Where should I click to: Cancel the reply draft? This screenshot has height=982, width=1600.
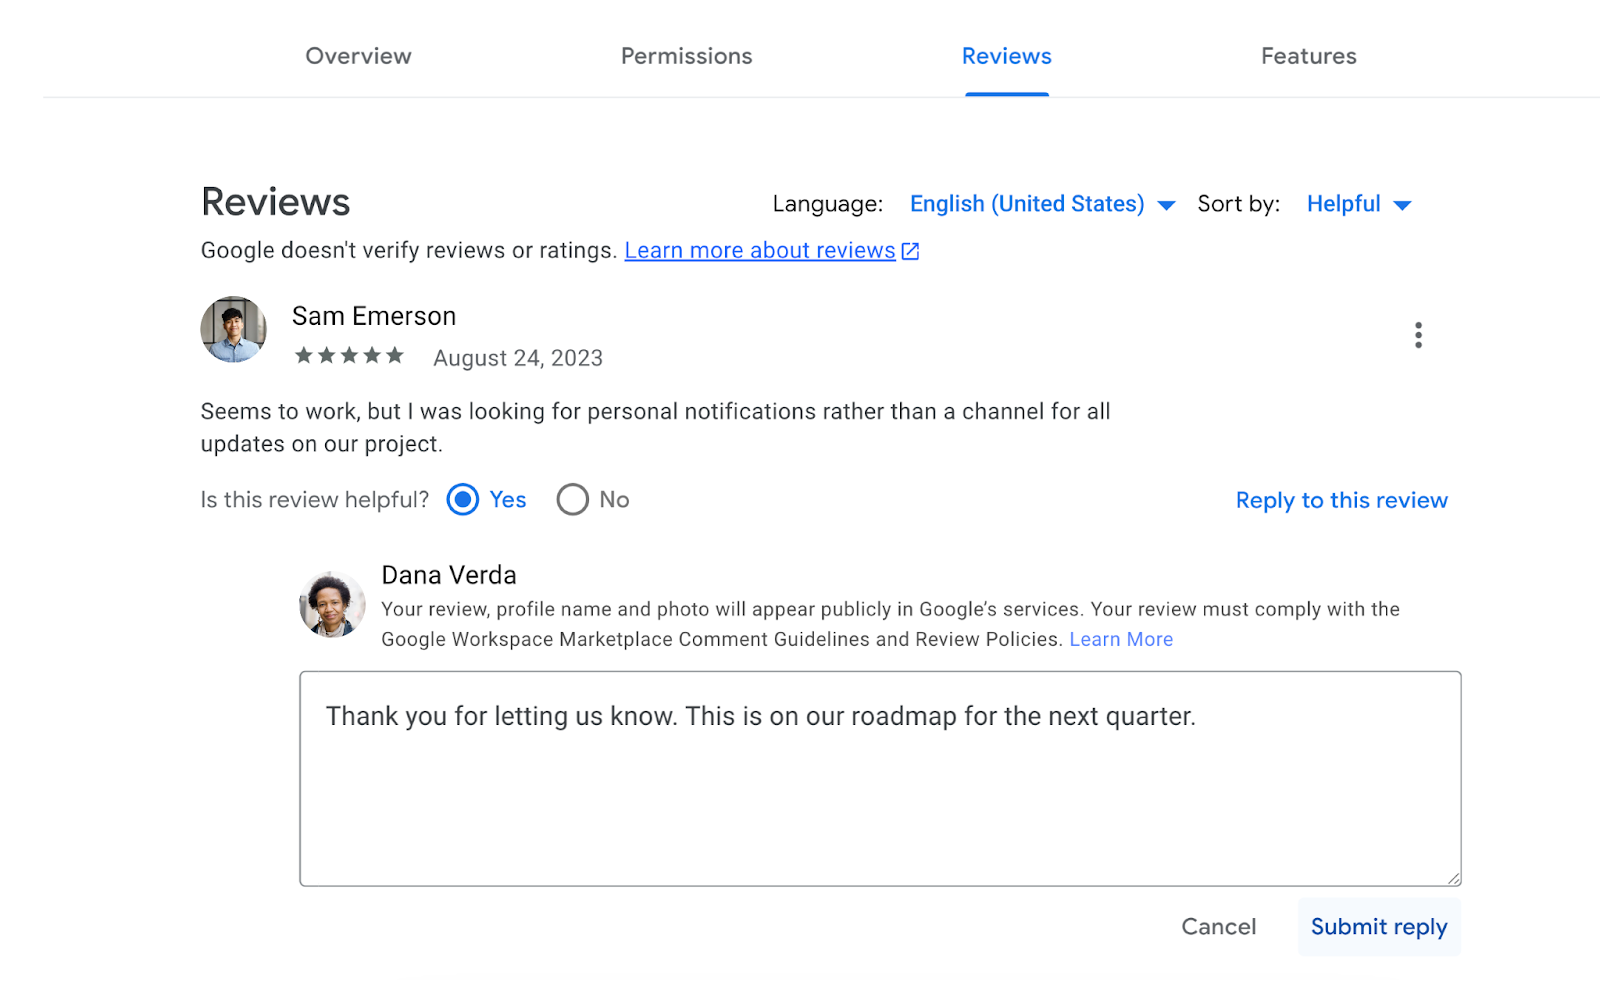coord(1218,926)
